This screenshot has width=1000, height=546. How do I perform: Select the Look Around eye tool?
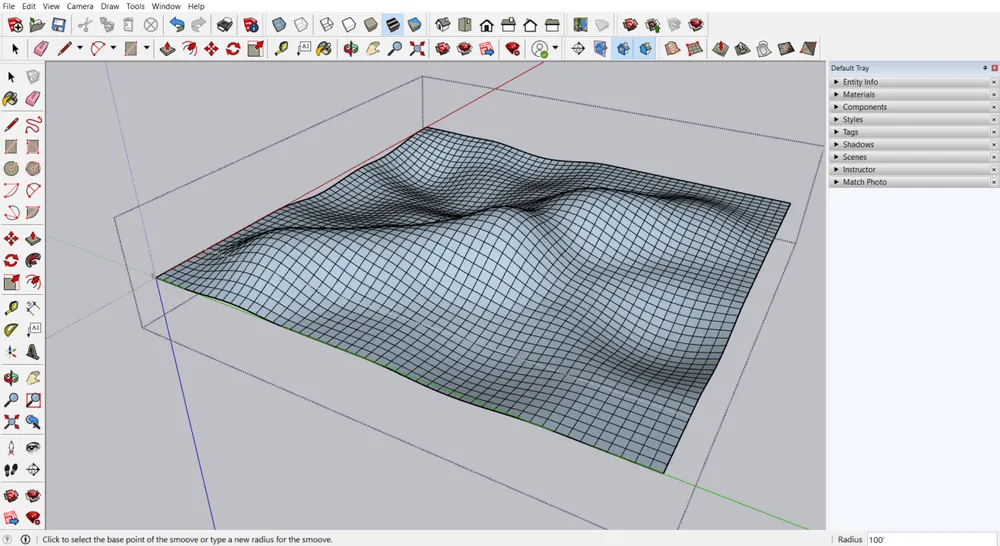tap(33, 448)
